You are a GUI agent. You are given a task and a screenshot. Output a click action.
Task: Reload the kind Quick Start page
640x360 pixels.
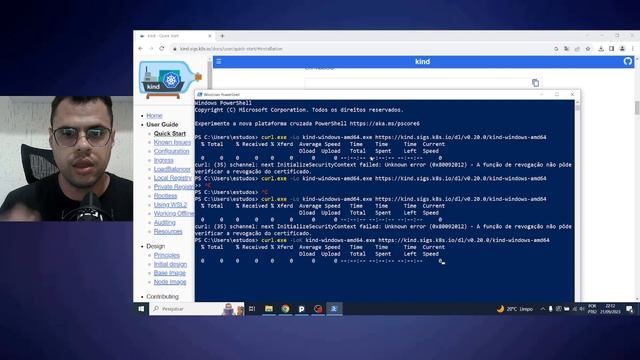(x=162, y=48)
